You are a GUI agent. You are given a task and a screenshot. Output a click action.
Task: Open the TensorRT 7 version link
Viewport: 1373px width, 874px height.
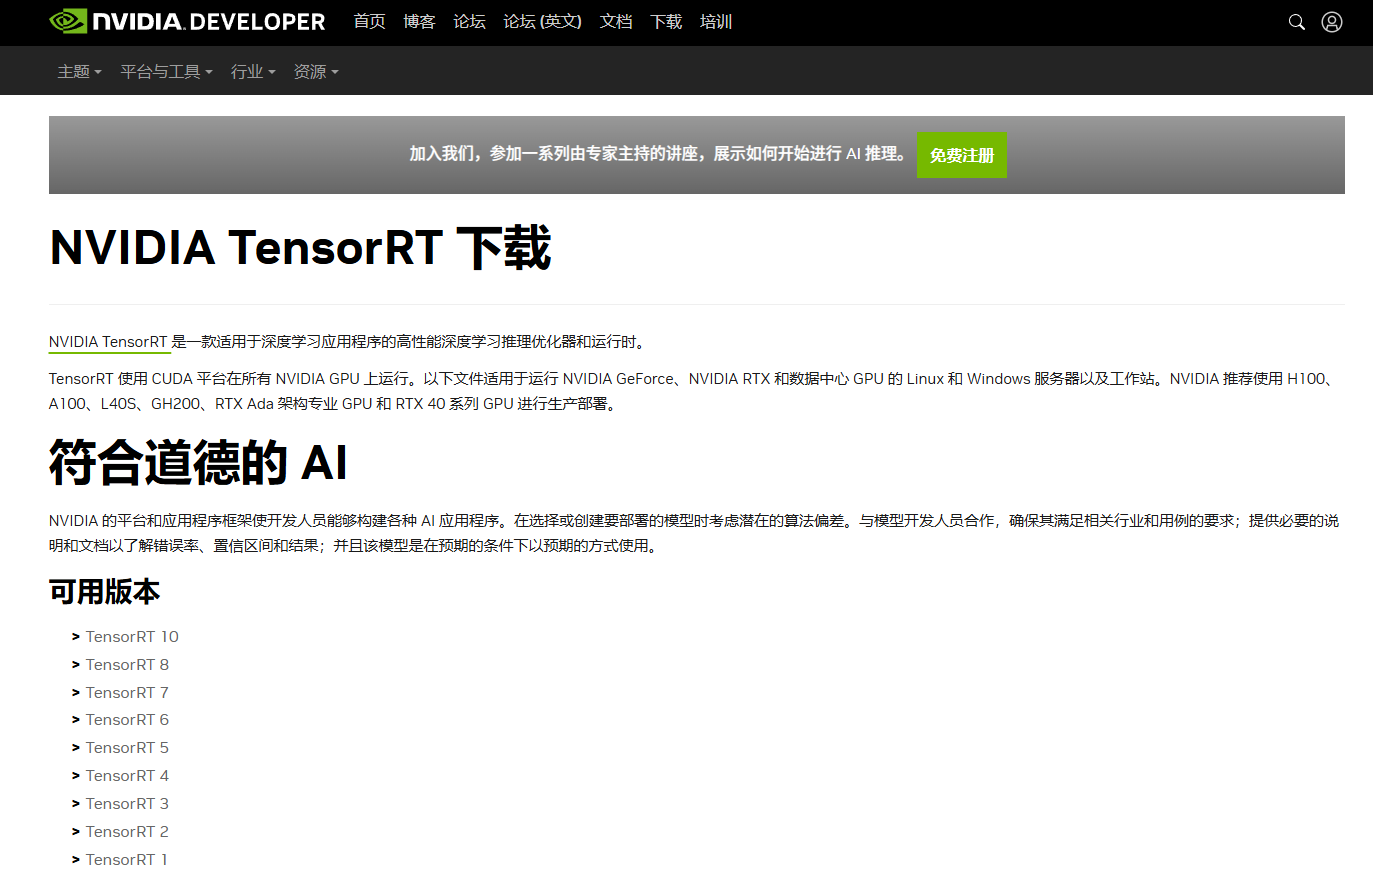tap(127, 693)
